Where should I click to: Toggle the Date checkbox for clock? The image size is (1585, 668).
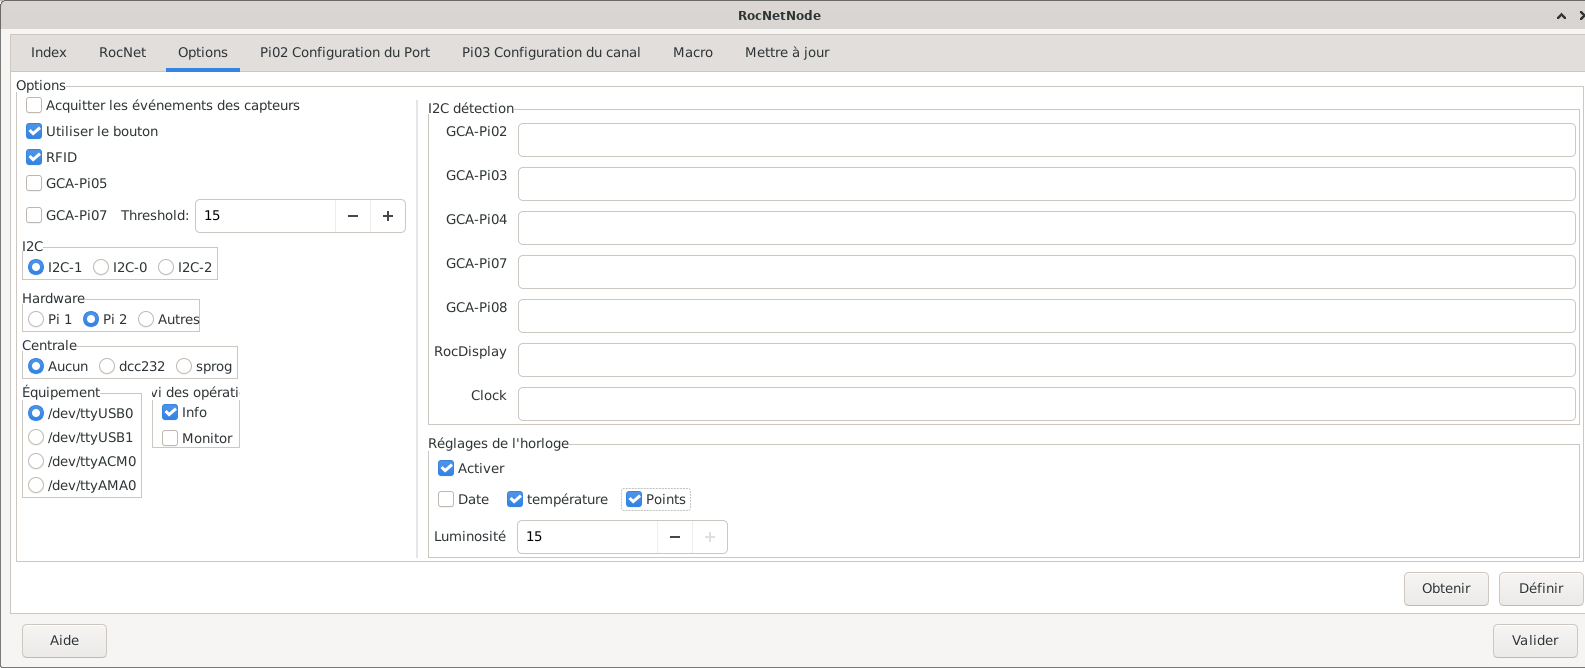click(x=447, y=499)
